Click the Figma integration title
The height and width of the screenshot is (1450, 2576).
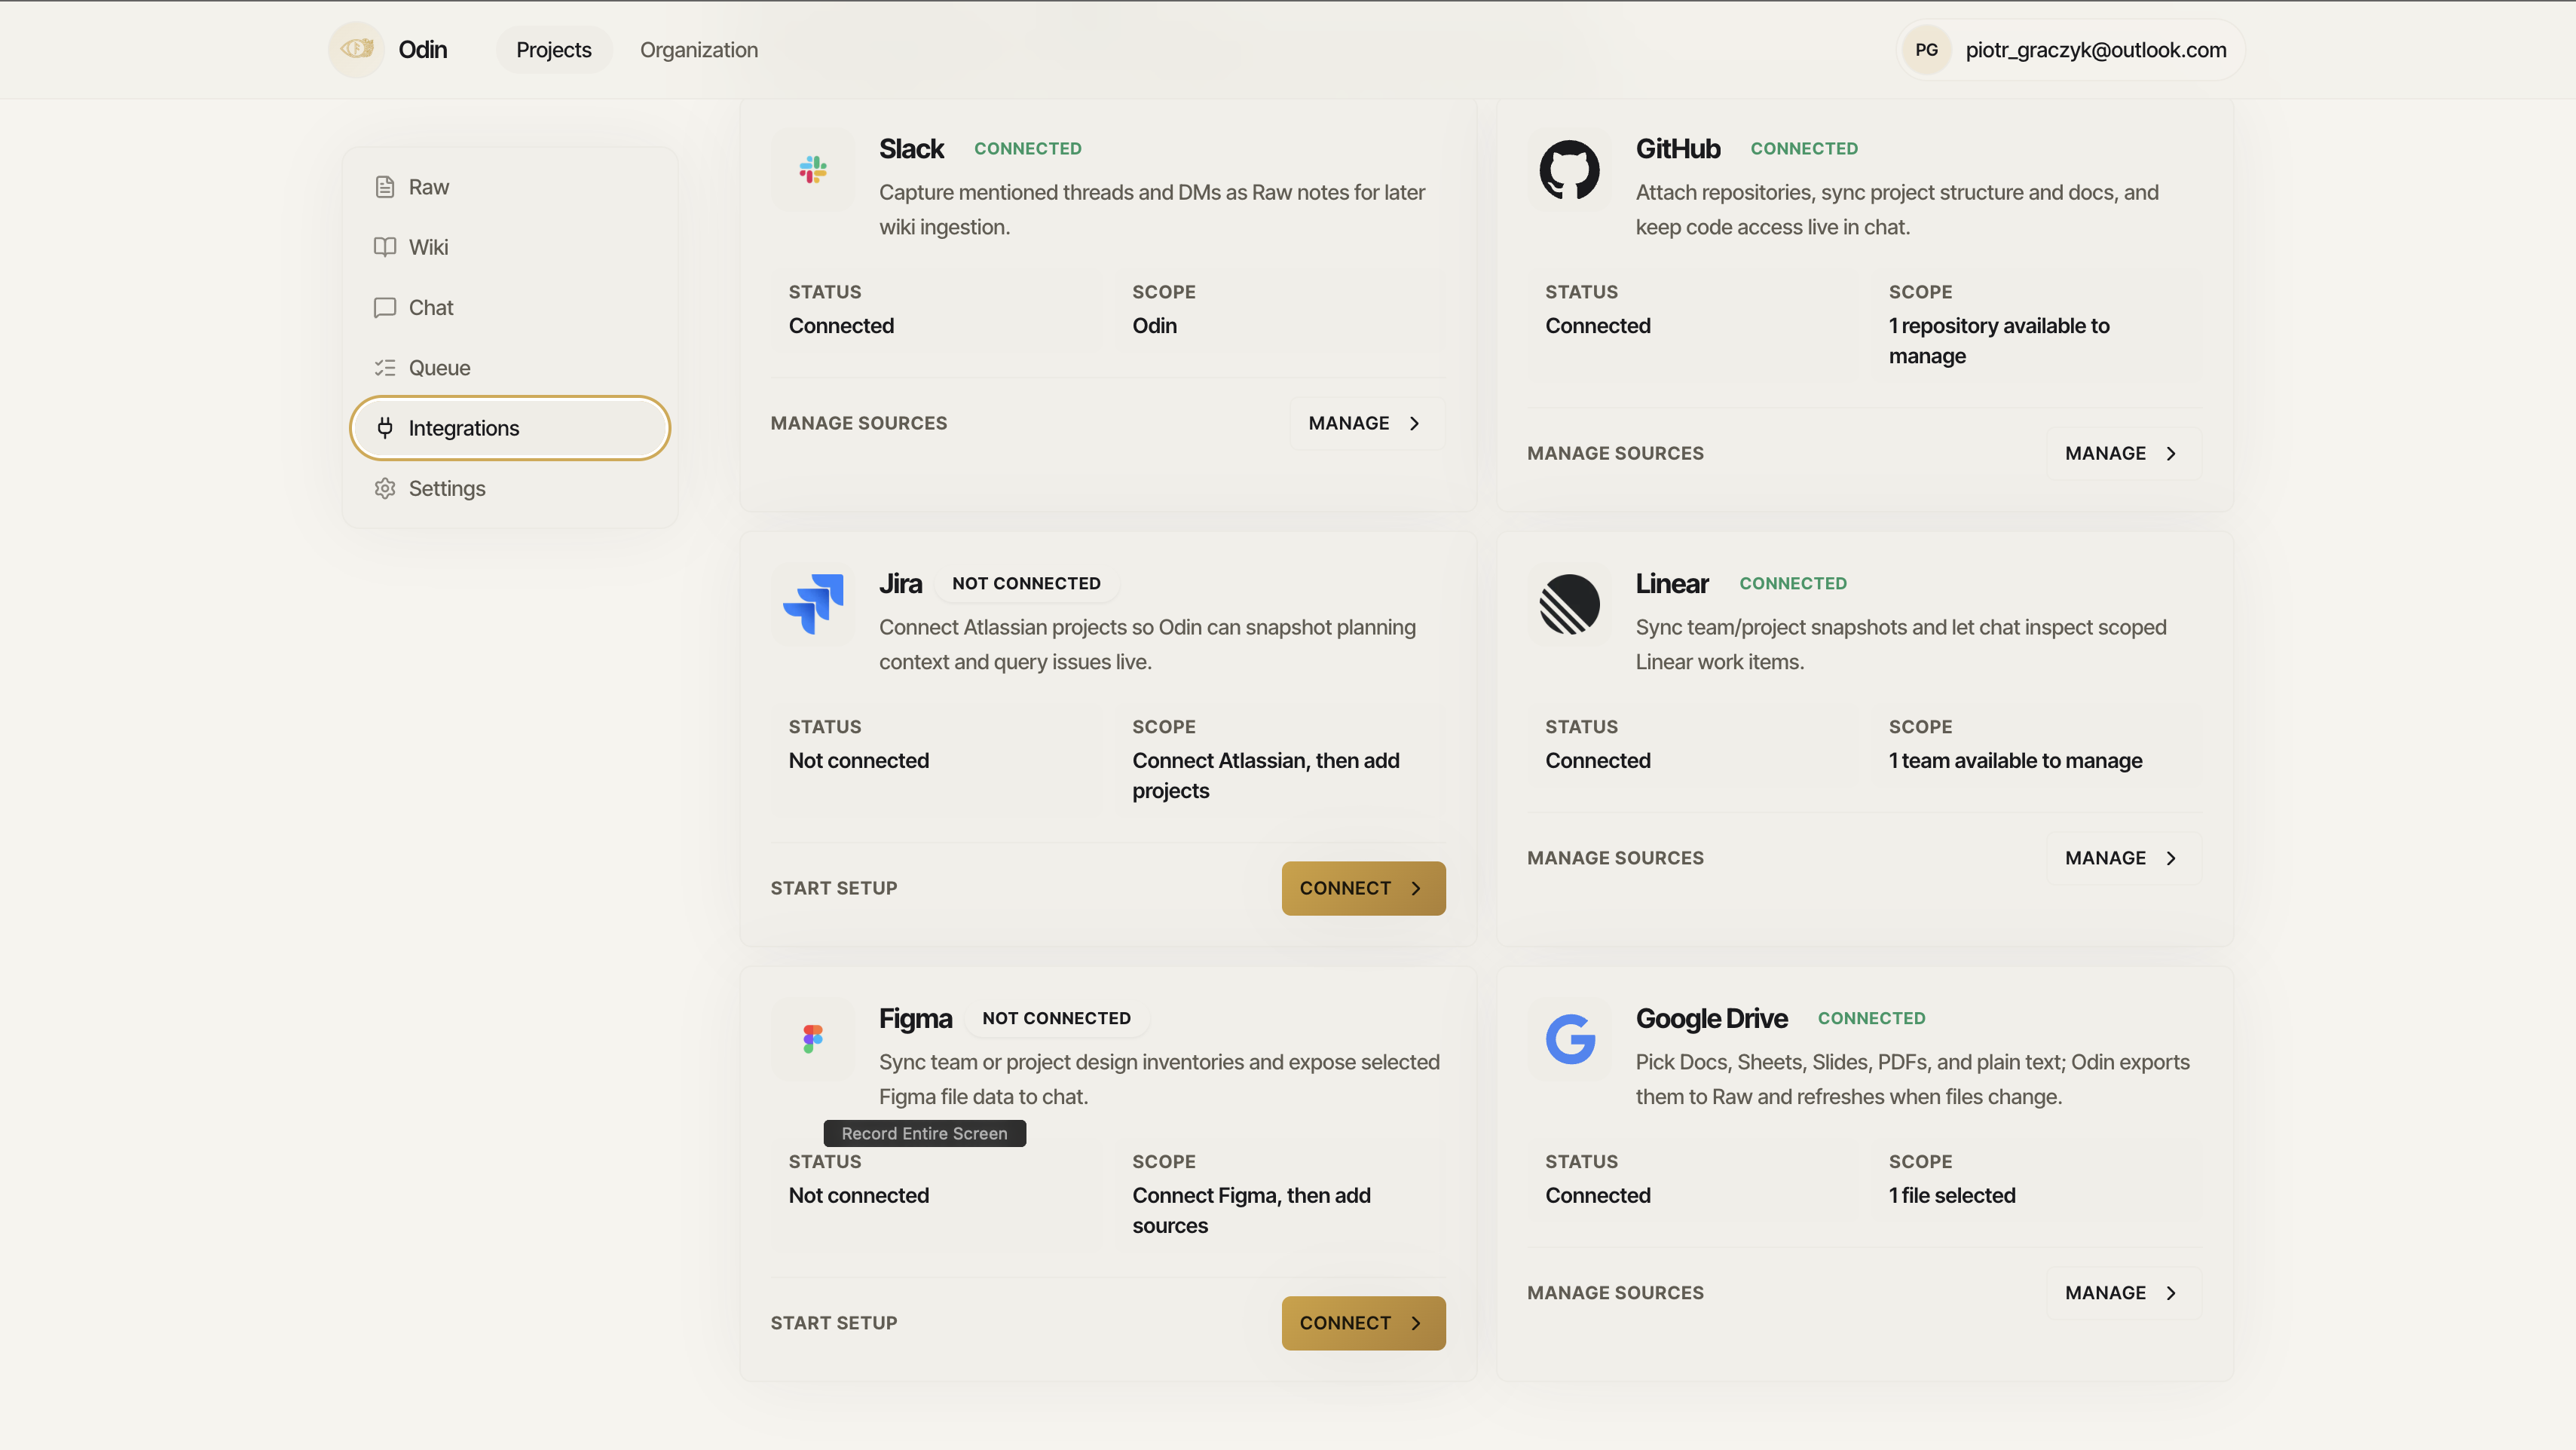916,1018
